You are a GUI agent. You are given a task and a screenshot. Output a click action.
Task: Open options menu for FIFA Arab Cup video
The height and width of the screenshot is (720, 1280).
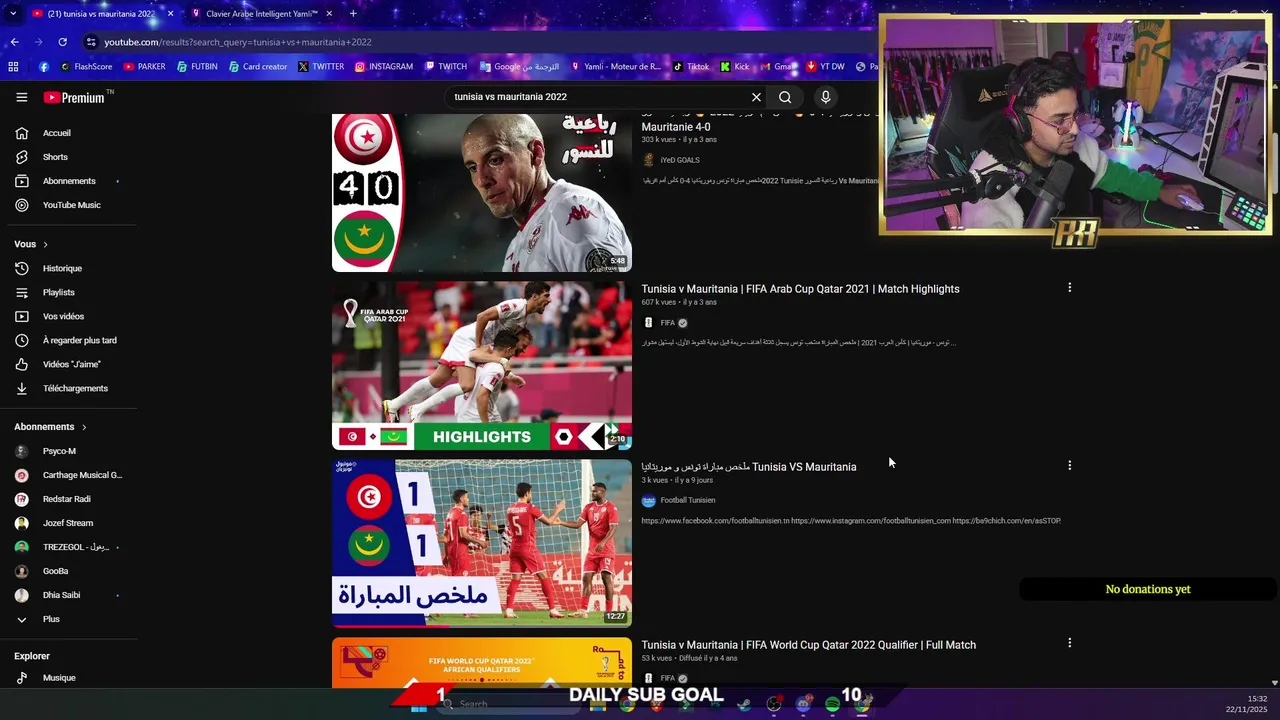(x=1069, y=288)
